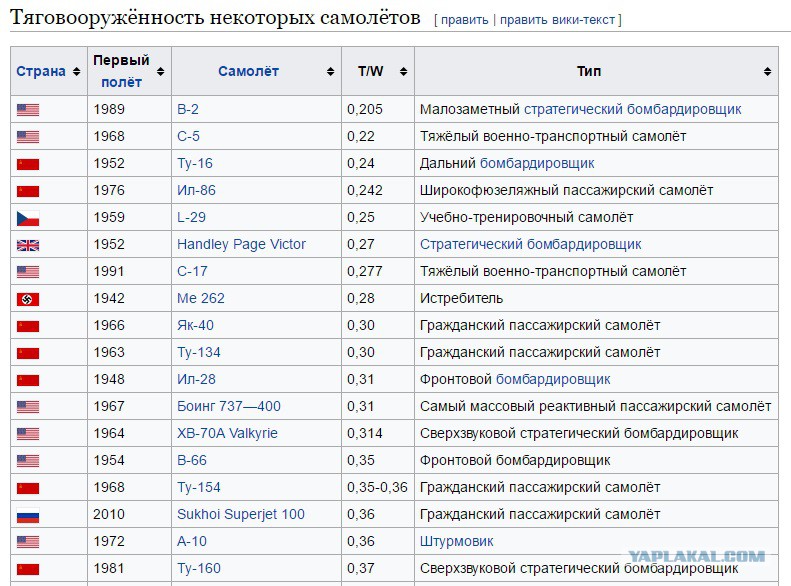Open the Ил-86 aircraft article
Image resolution: width=791 pixels, height=586 pixels.
tap(196, 191)
